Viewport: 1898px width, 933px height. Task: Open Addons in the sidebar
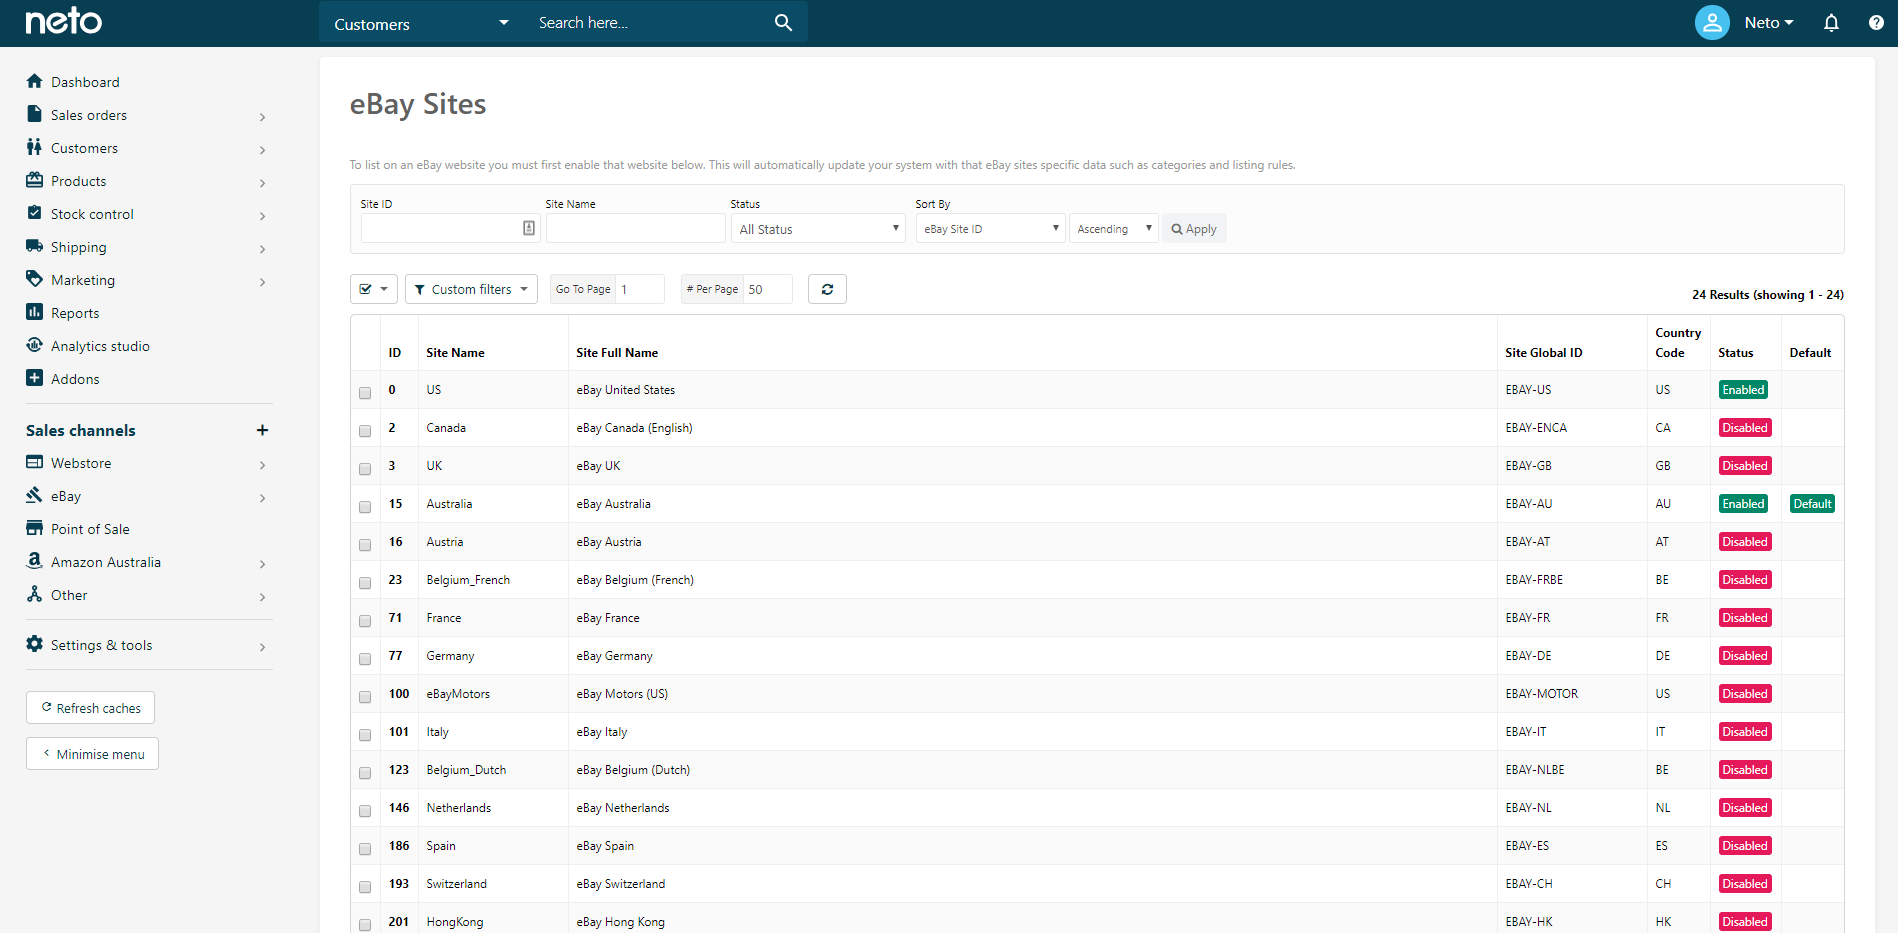75,379
